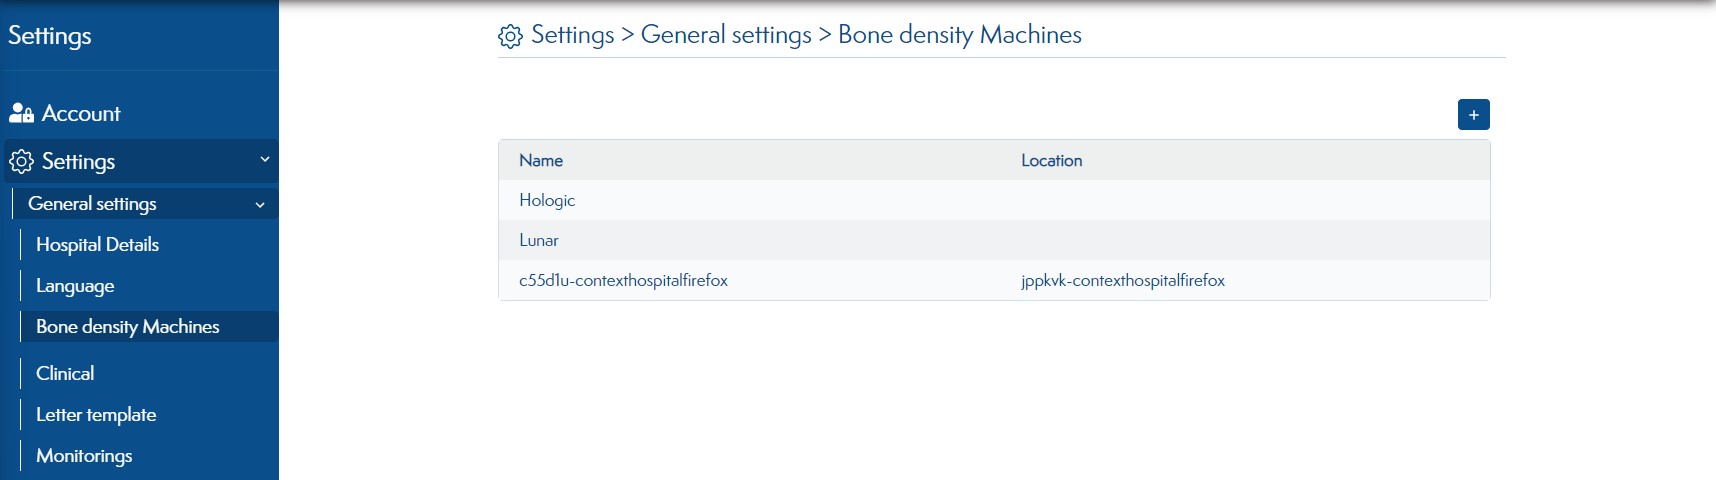Click the jppkvk-contexthospitalfirefox location cell

point(1123,280)
